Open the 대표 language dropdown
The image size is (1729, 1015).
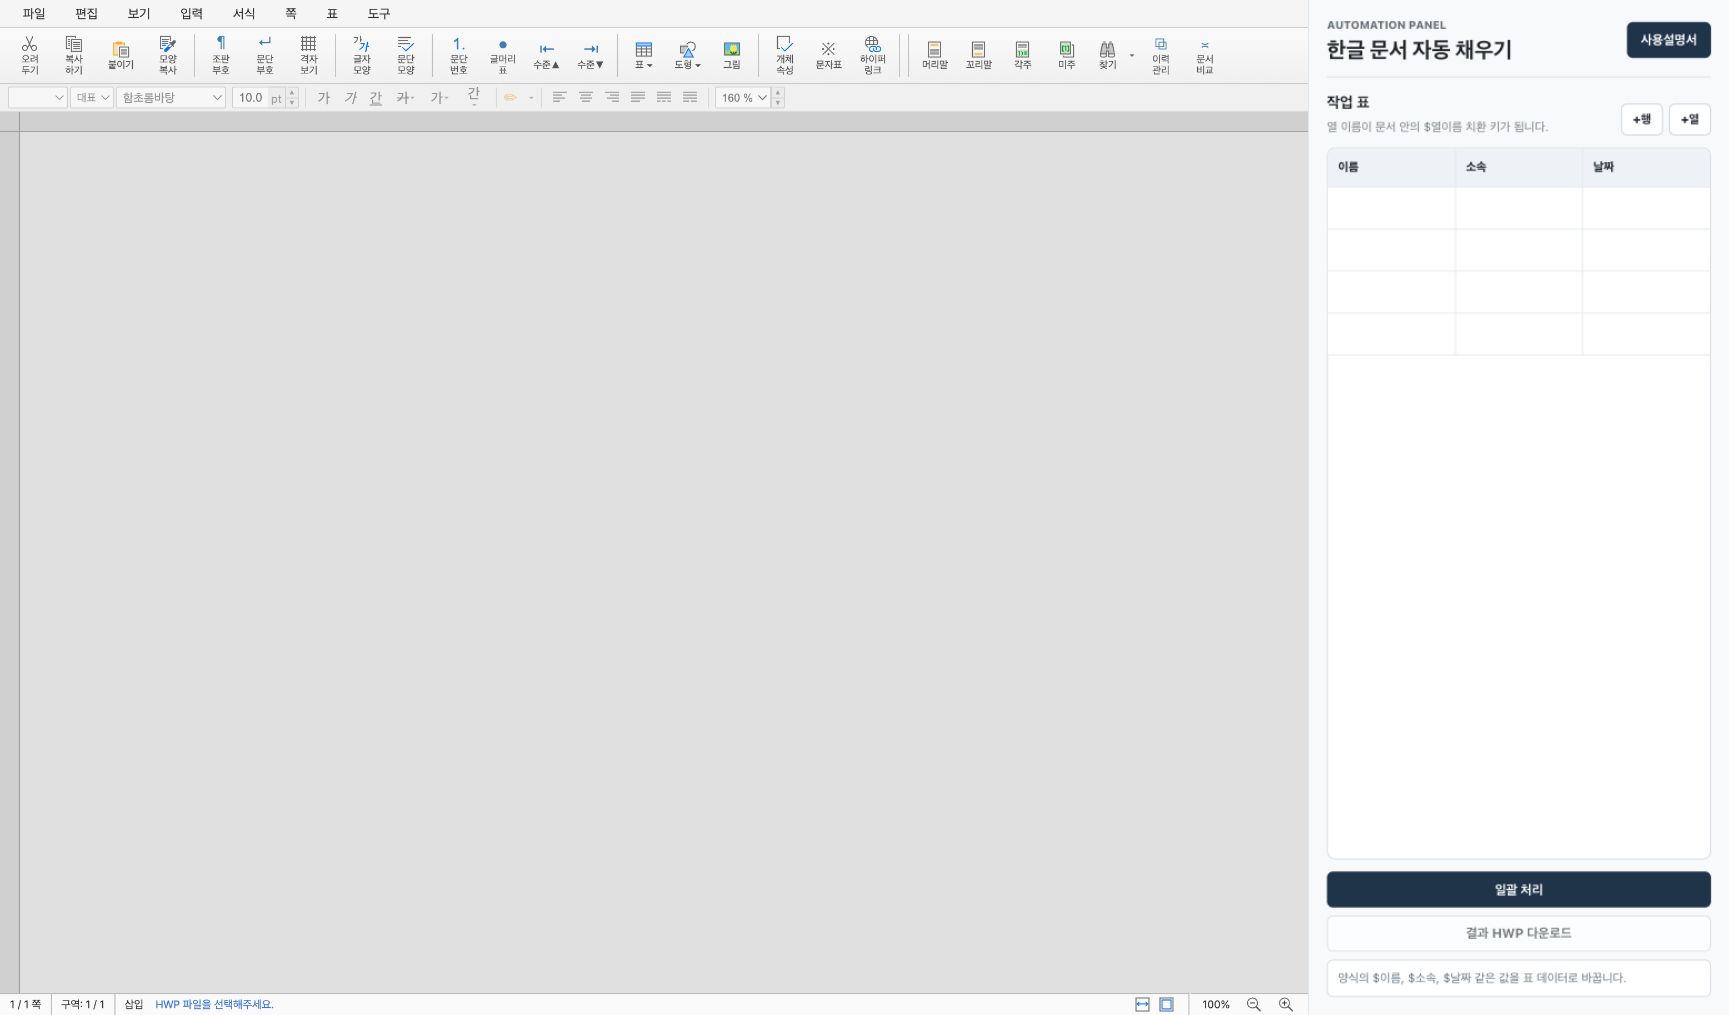point(92,97)
